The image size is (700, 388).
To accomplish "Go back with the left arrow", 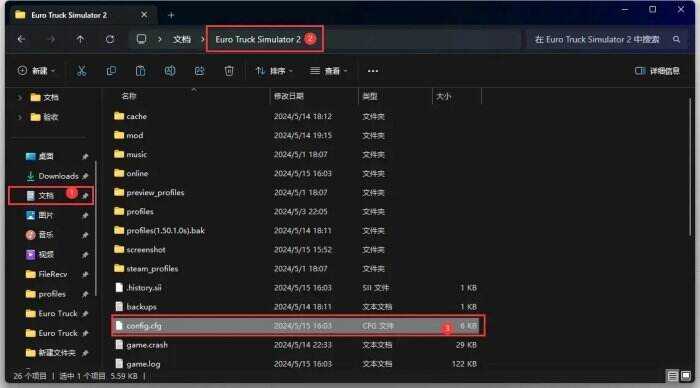I will pyautogui.click(x=21, y=39).
